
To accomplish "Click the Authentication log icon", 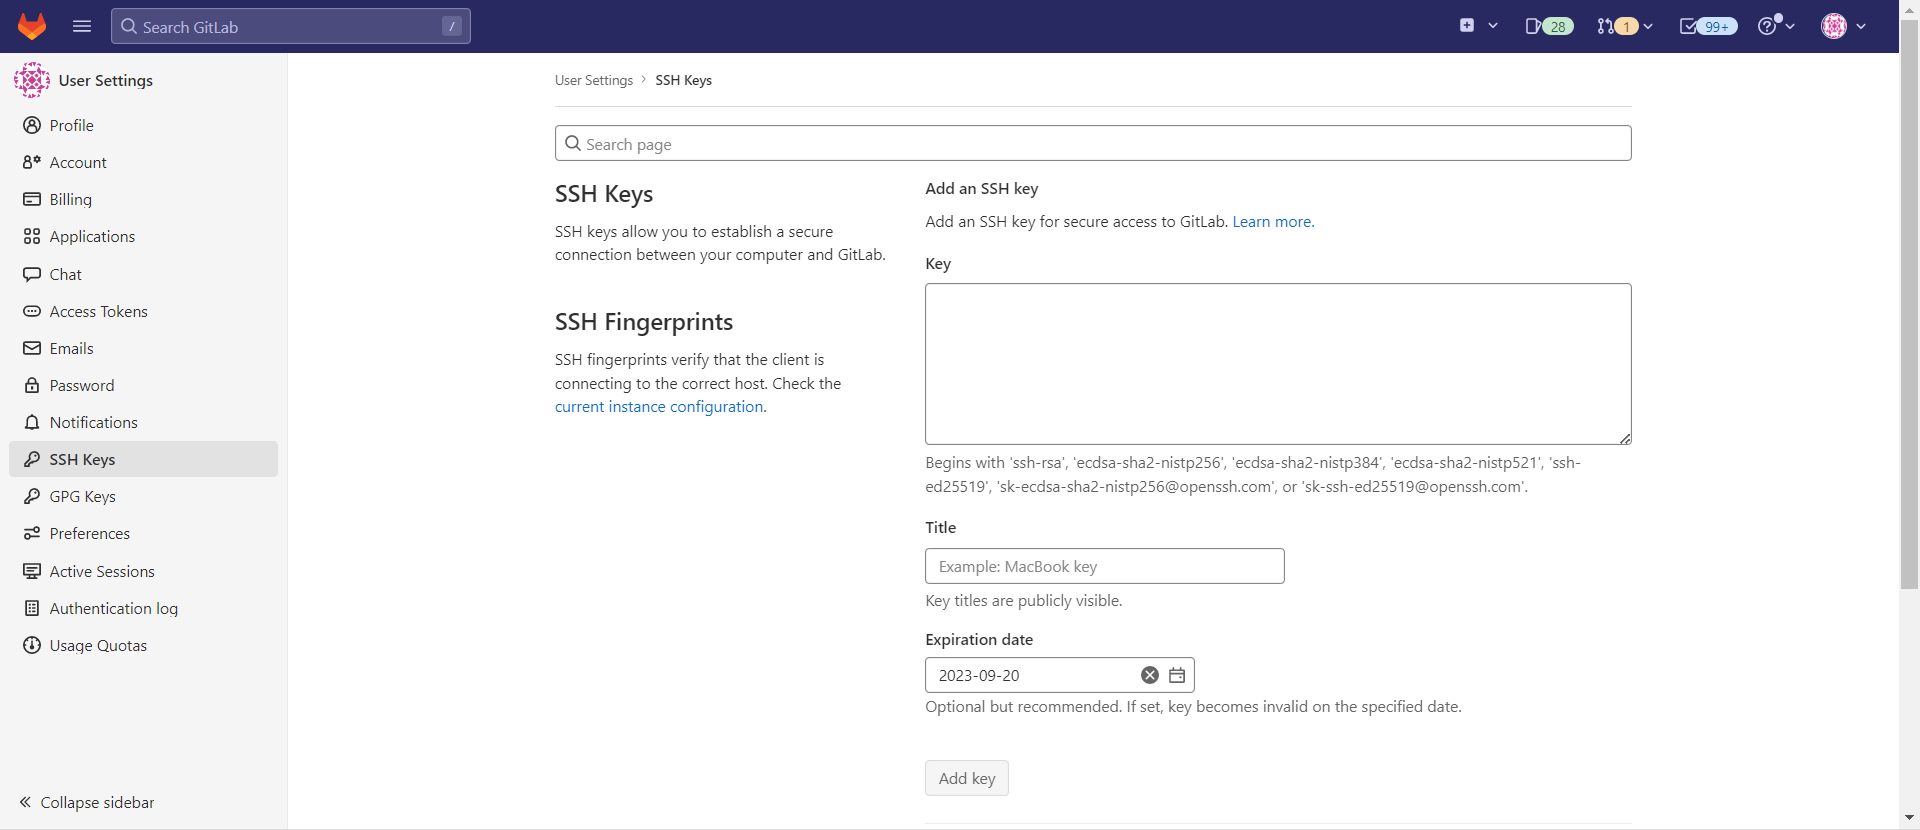I will point(32,608).
